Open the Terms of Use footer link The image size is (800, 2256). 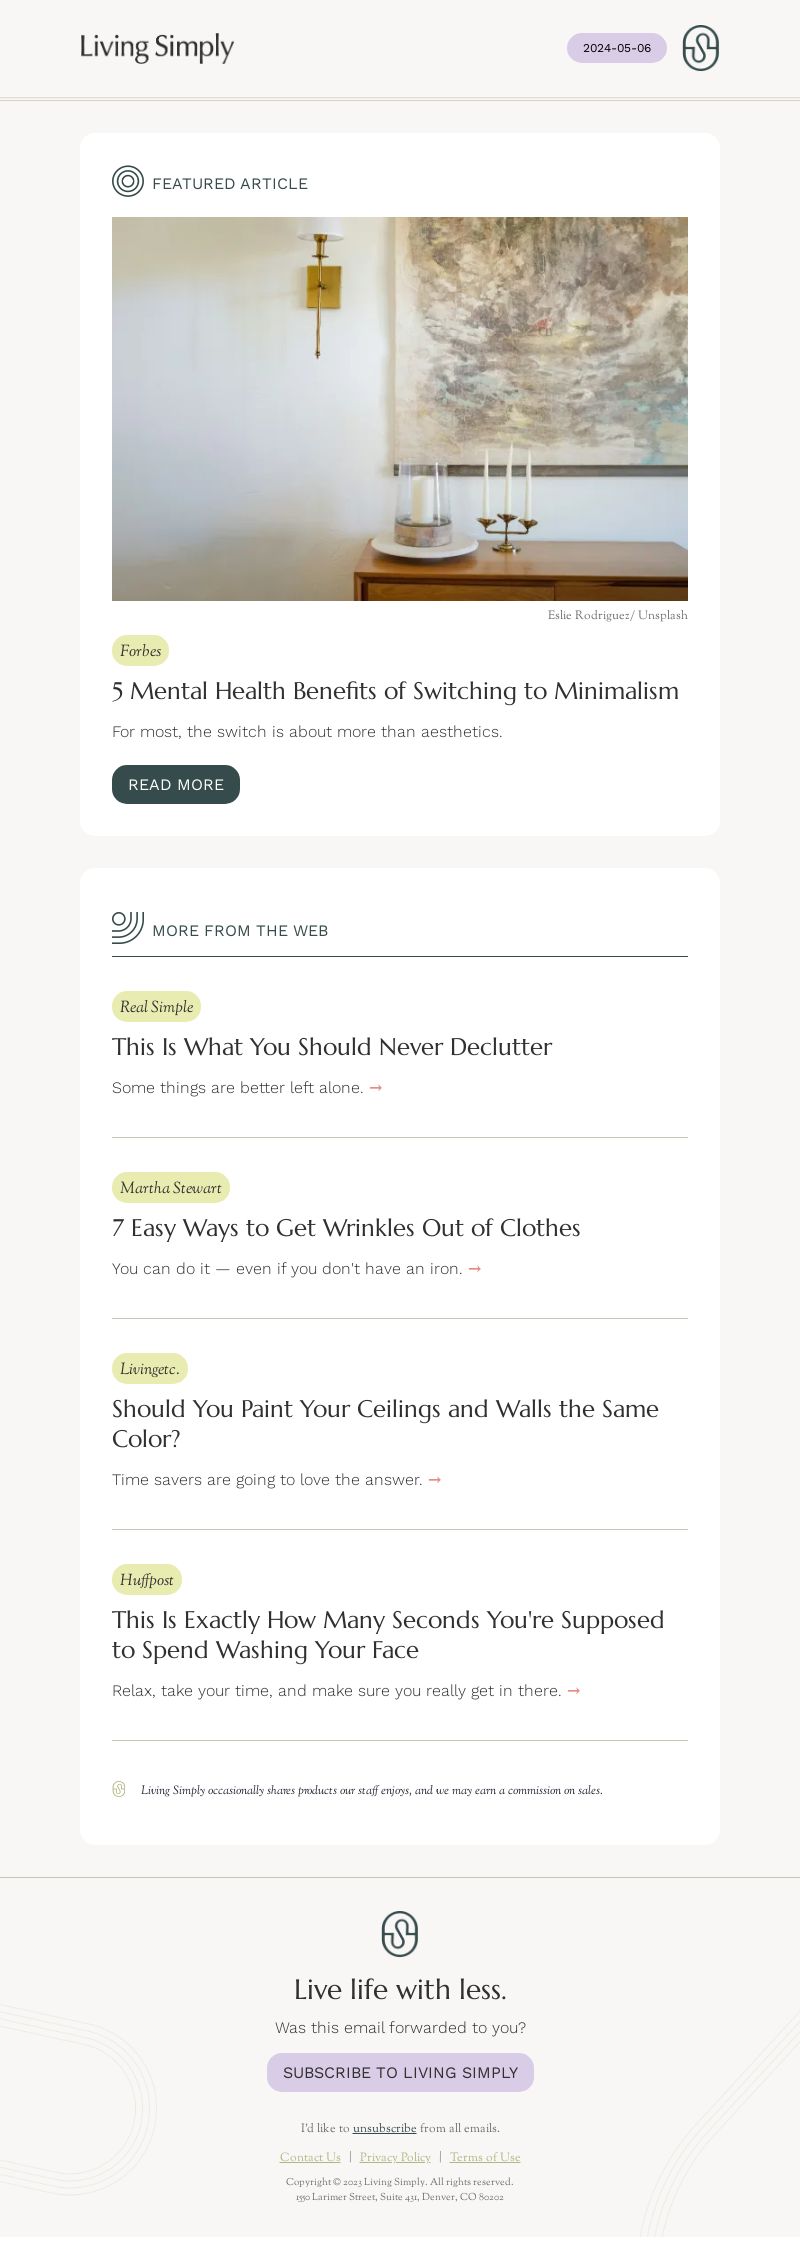[x=485, y=2157]
